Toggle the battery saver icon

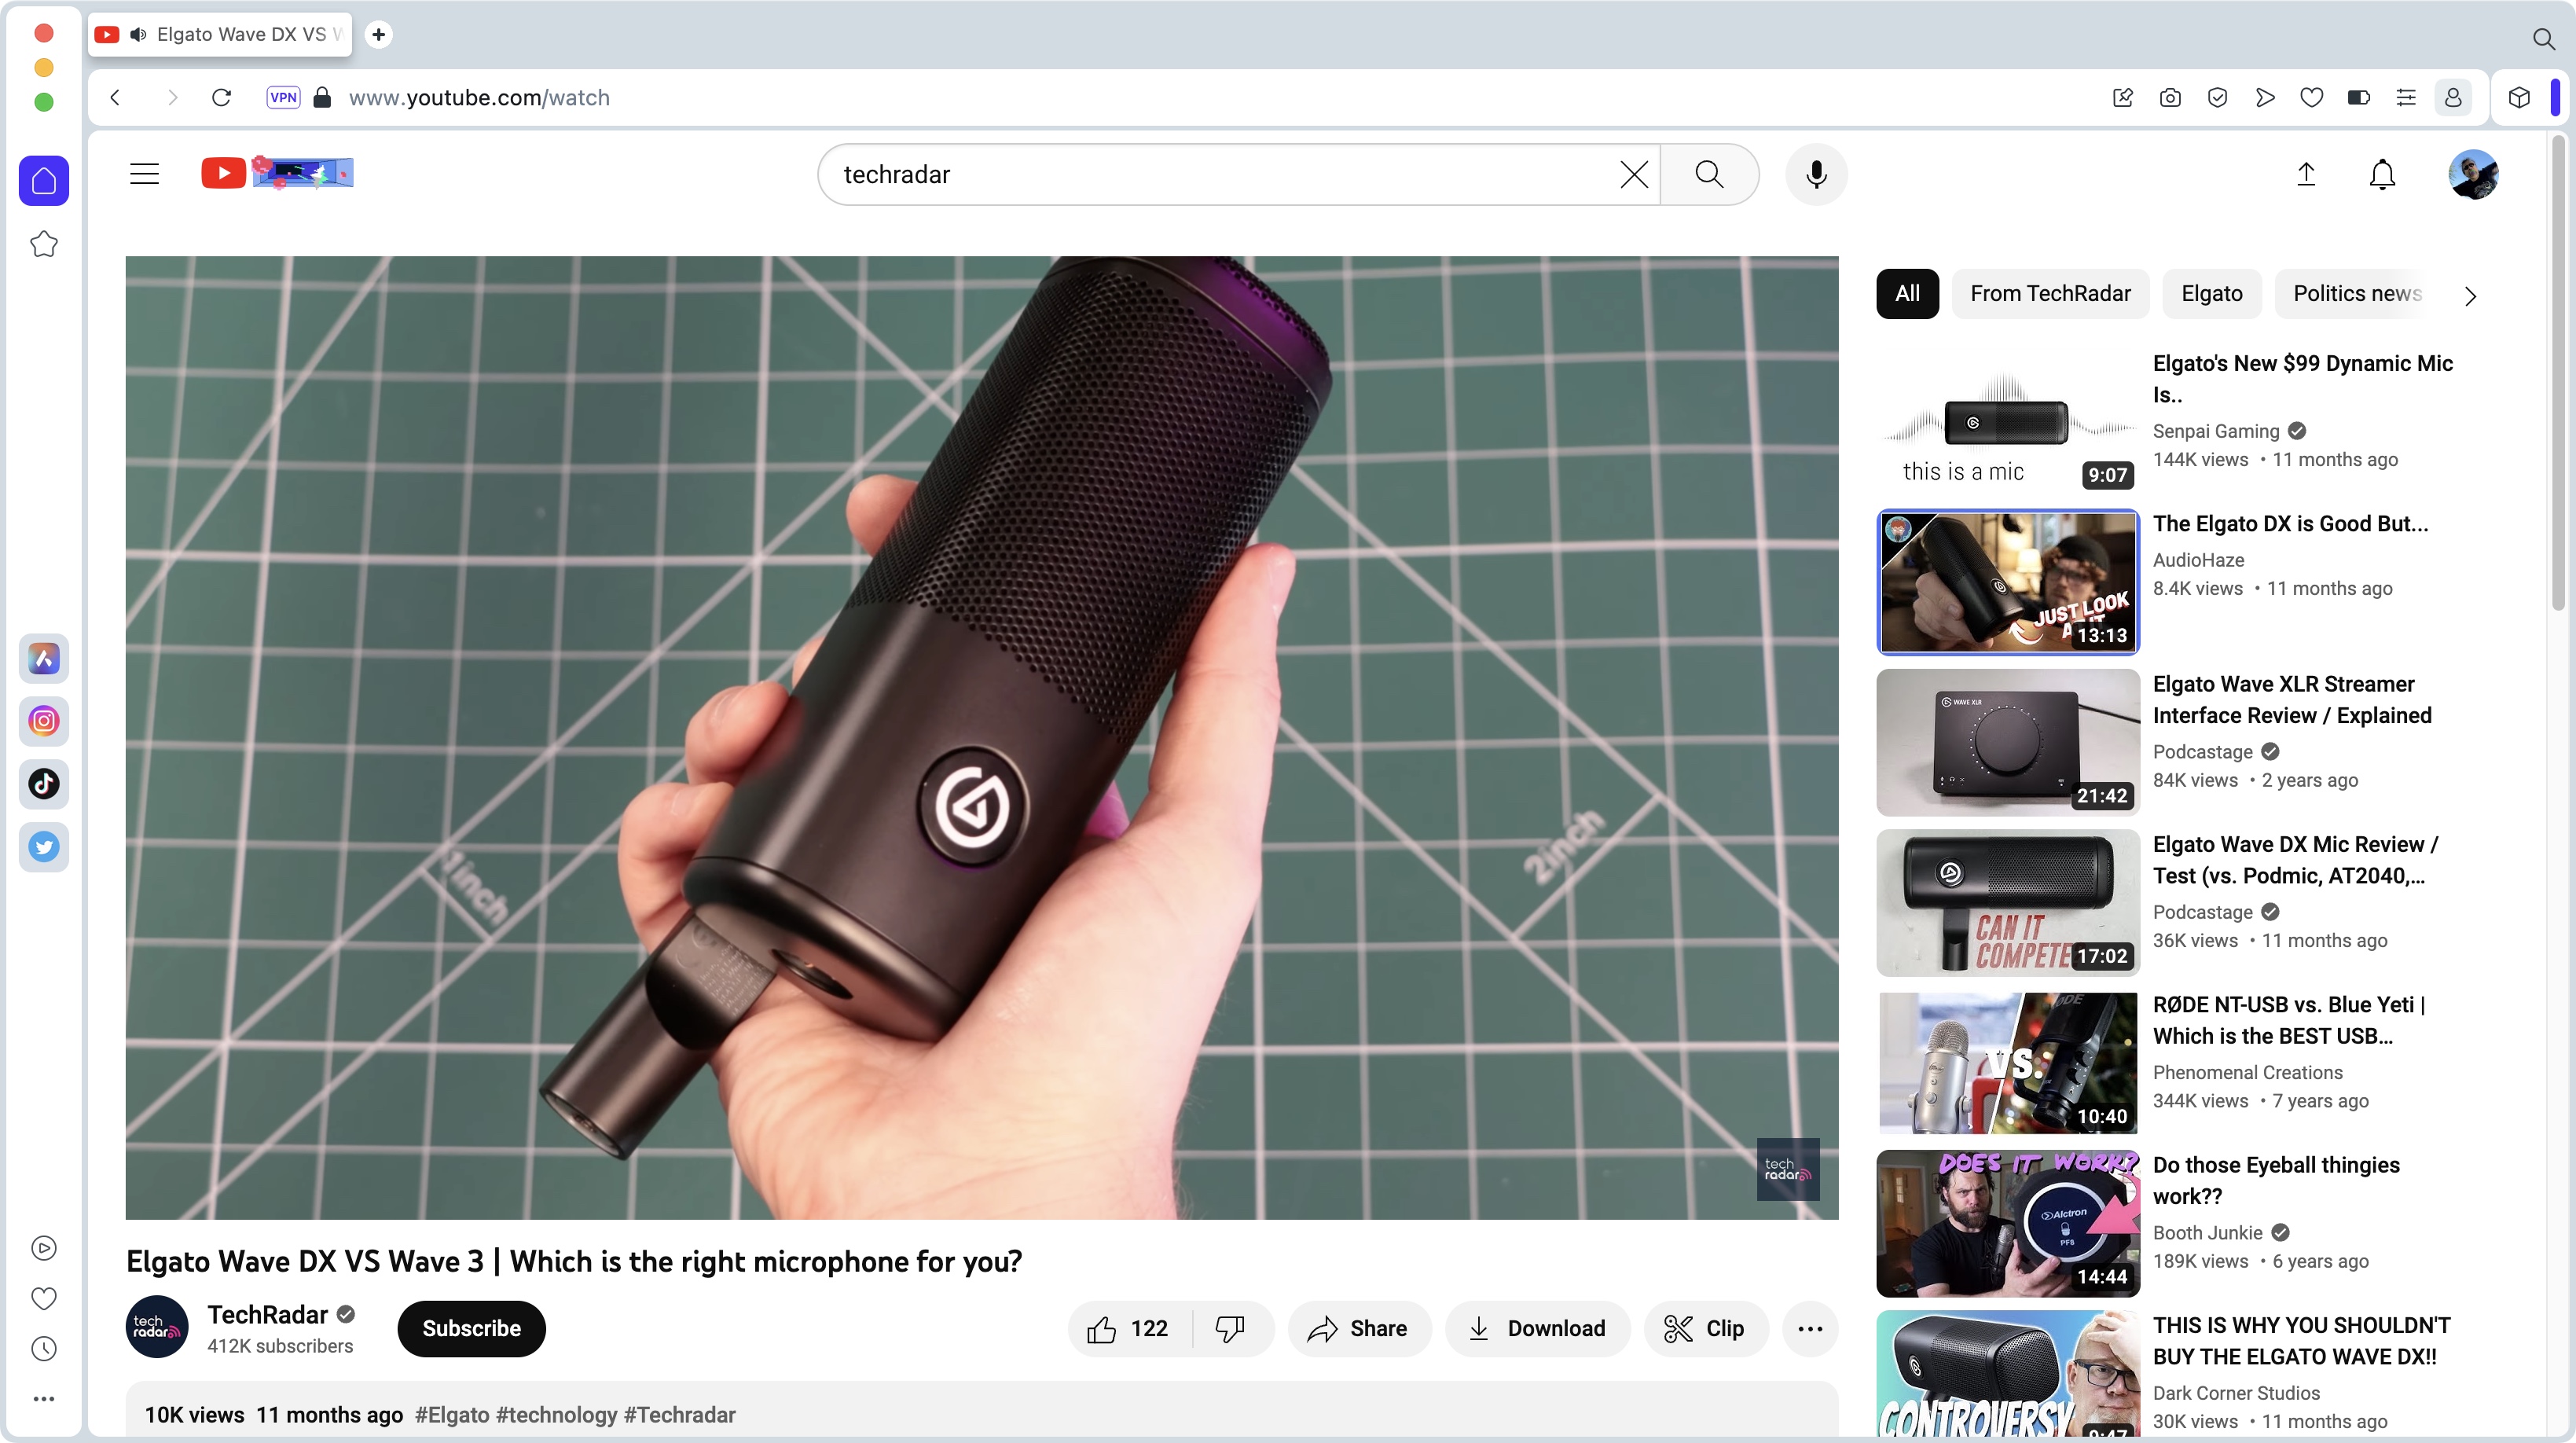(2358, 97)
